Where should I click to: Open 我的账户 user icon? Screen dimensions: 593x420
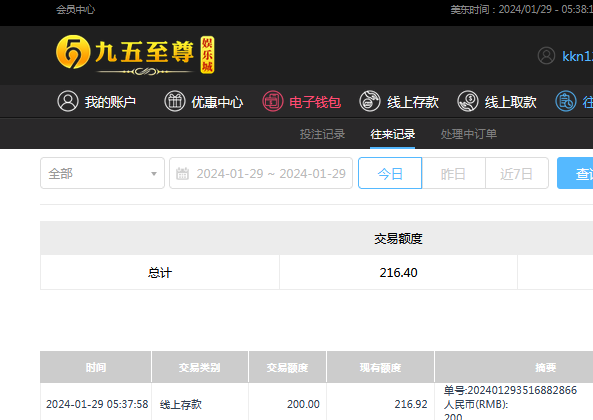pos(68,101)
